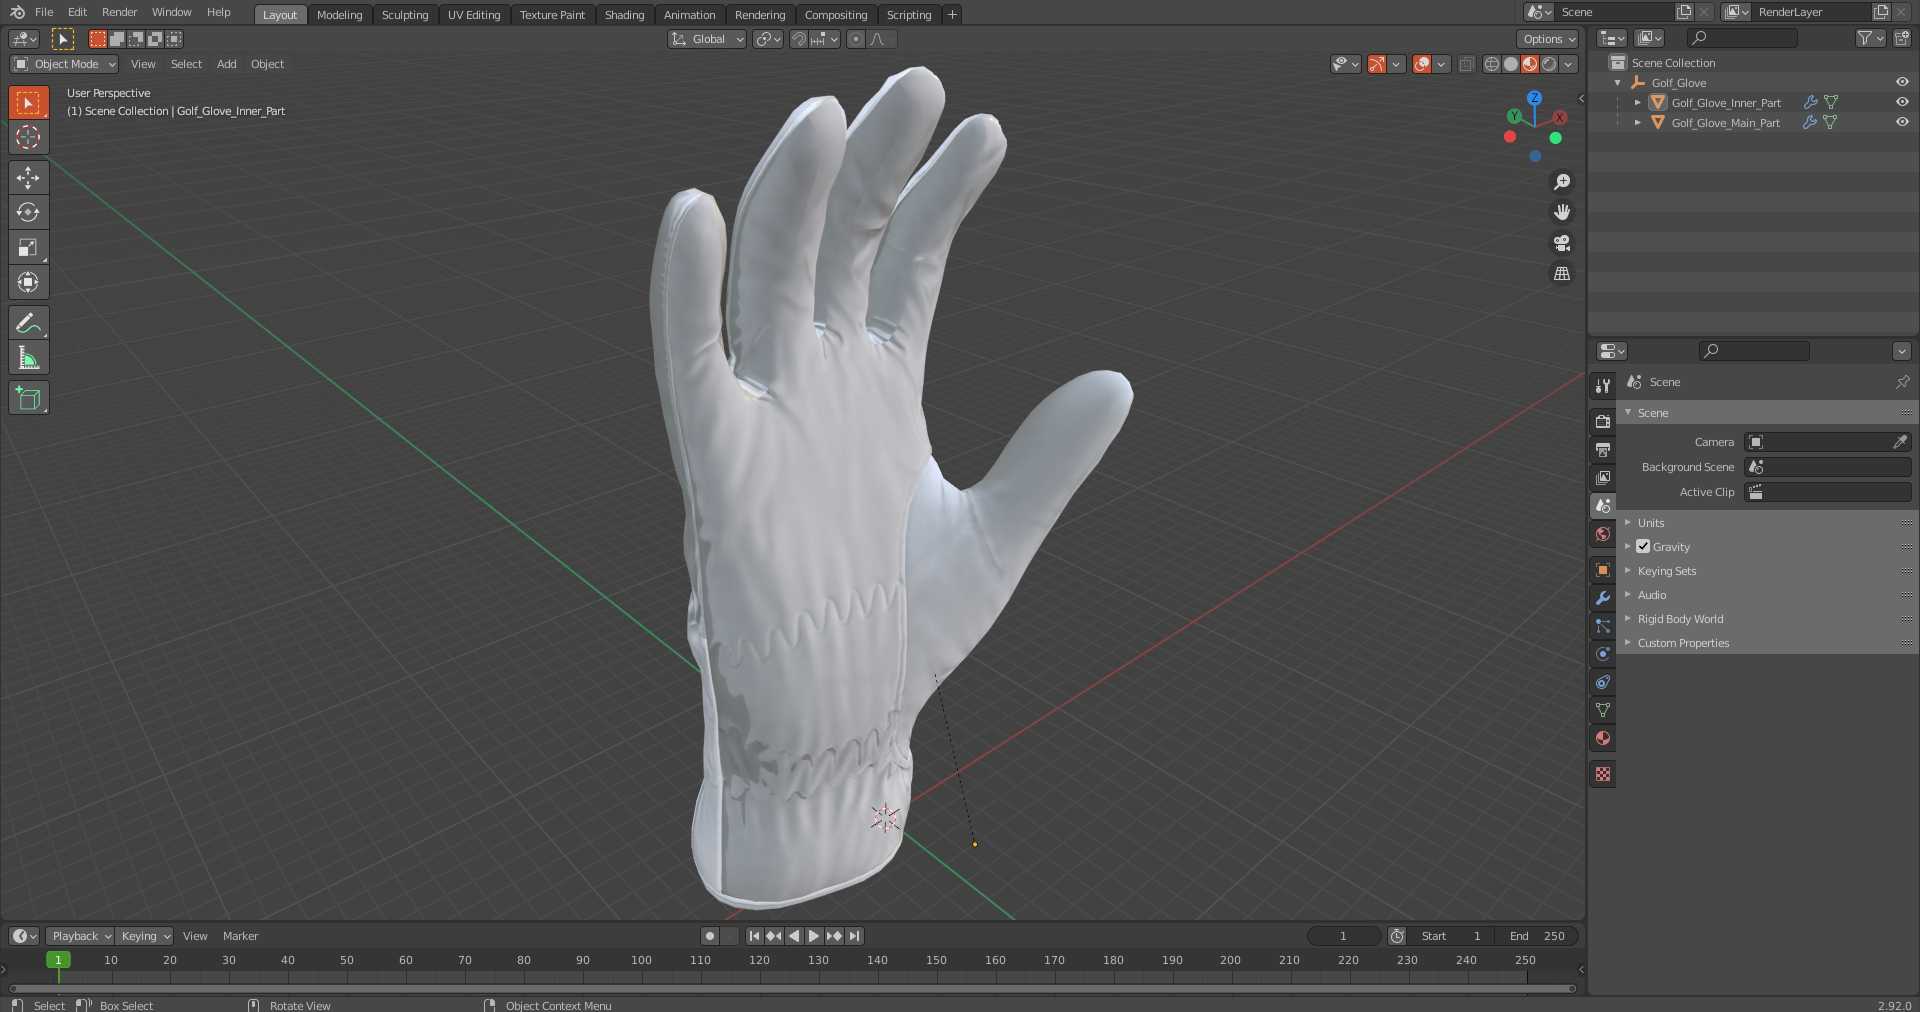Open the Object Constraint properties tab
1920x1012 pixels.
pos(1603,682)
